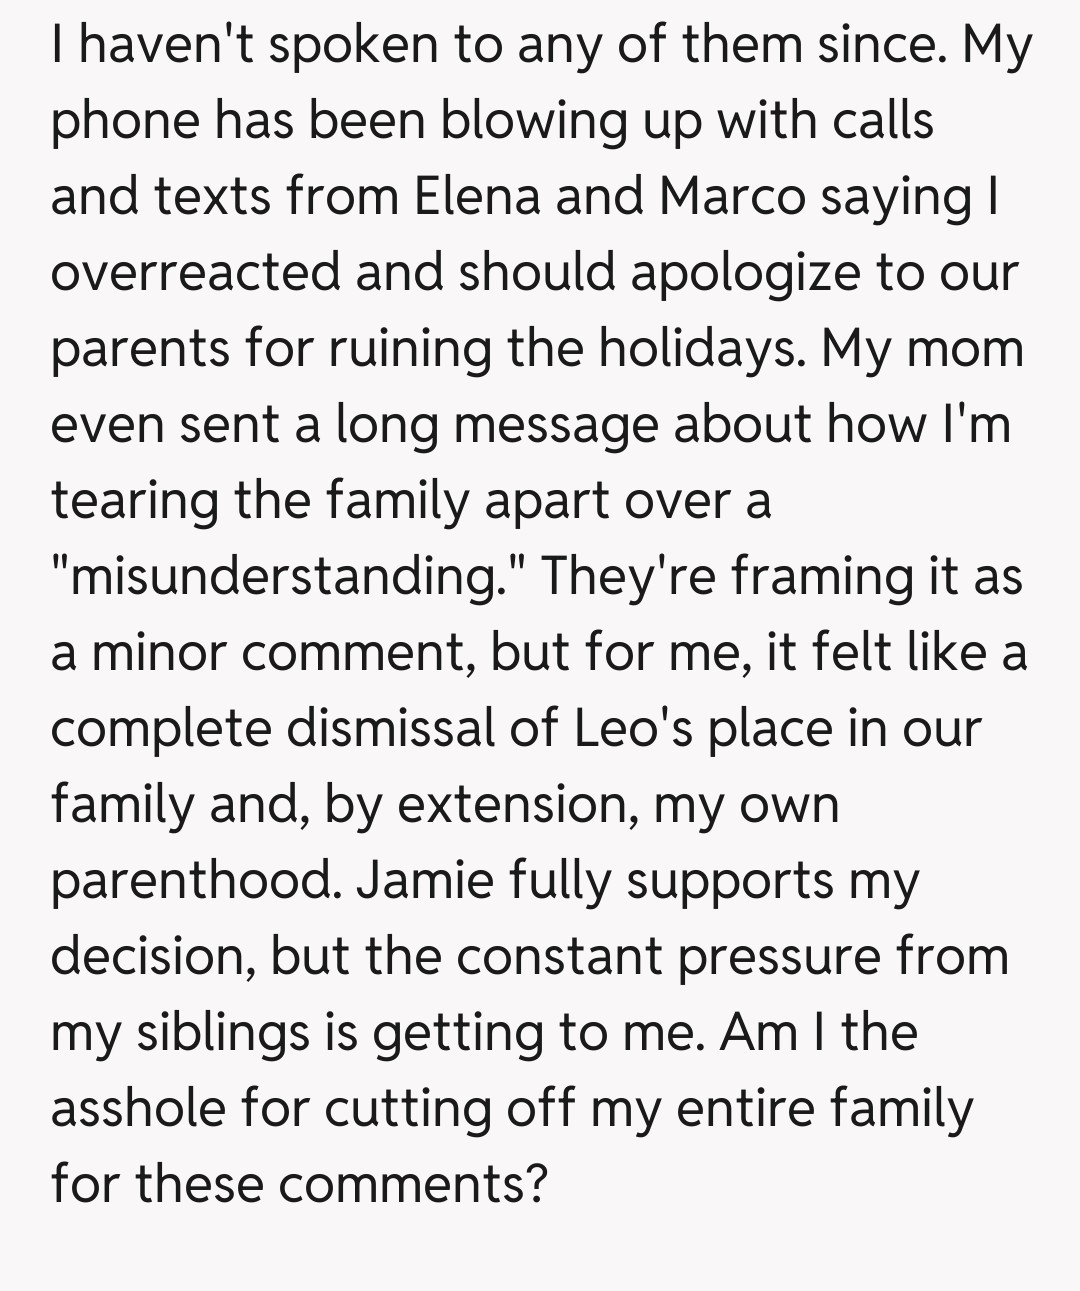Click on the word "Leo's"
This screenshot has height=1291, width=1080.
click(633, 728)
